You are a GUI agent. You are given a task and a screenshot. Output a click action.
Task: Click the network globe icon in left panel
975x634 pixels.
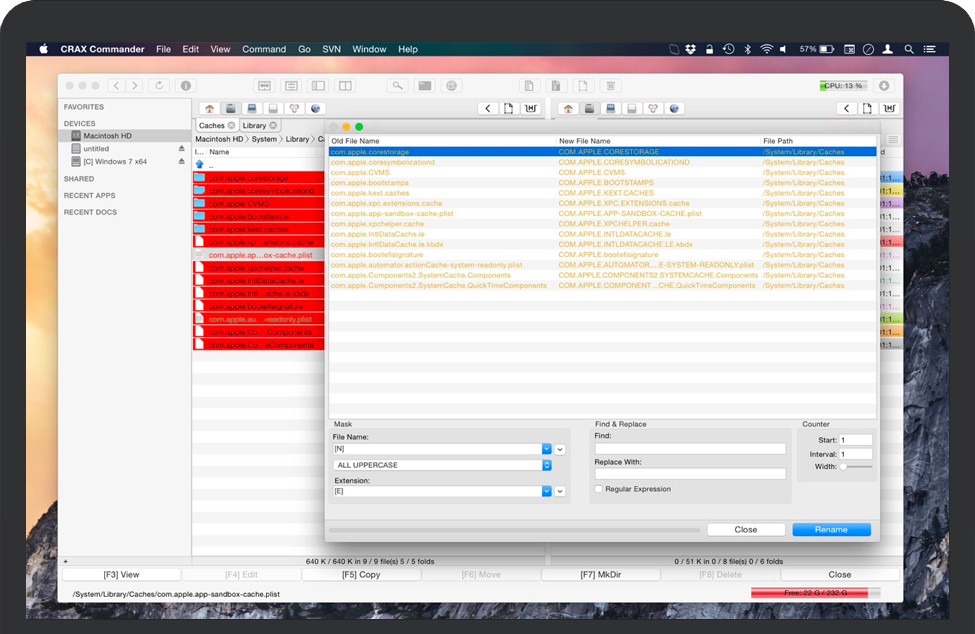coord(316,109)
